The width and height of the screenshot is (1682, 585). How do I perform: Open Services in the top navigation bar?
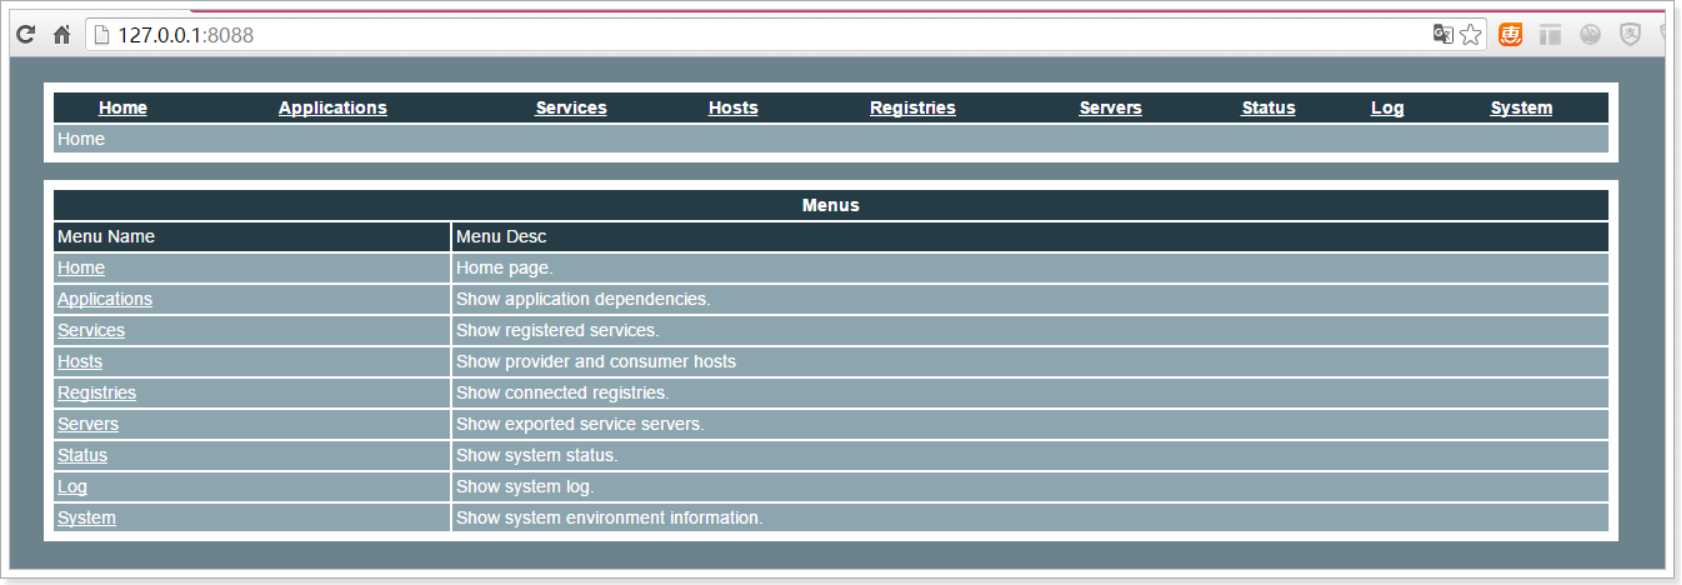571,108
